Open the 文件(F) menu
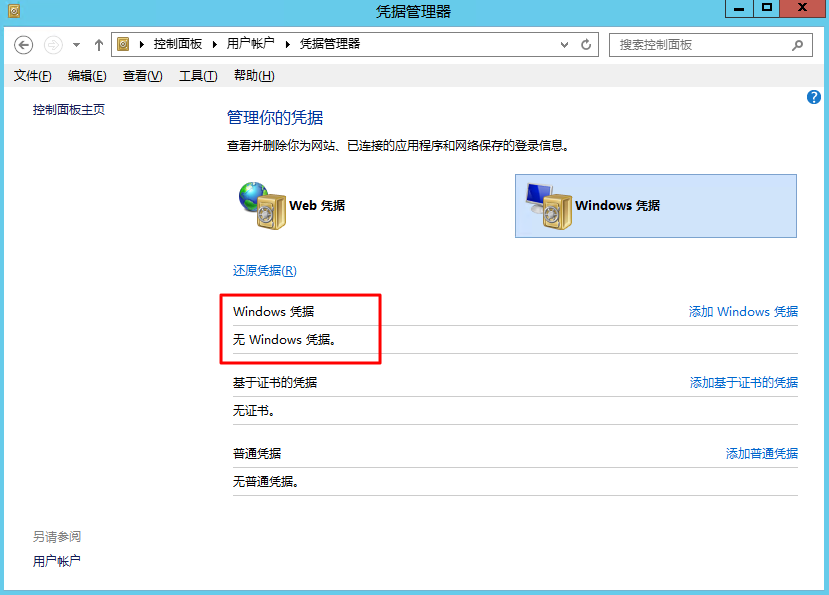The width and height of the screenshot is (829, 595). point(33,76)
